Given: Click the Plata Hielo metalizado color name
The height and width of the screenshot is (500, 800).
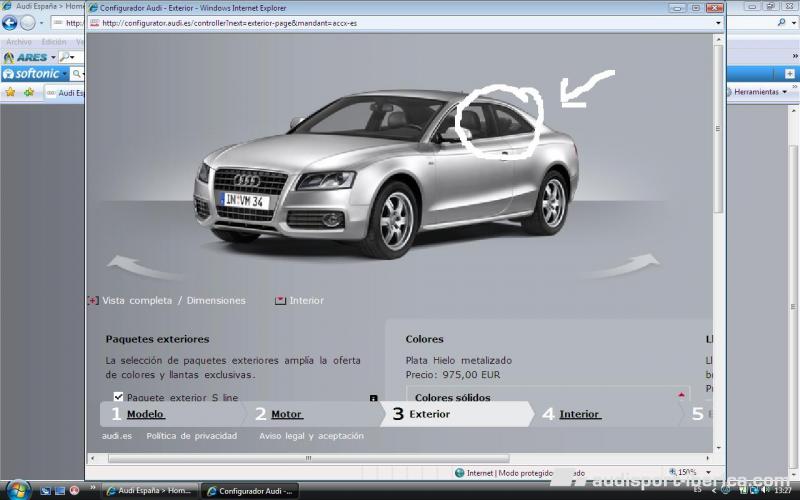Looking at the screenshot, I should tap(459, 360).
